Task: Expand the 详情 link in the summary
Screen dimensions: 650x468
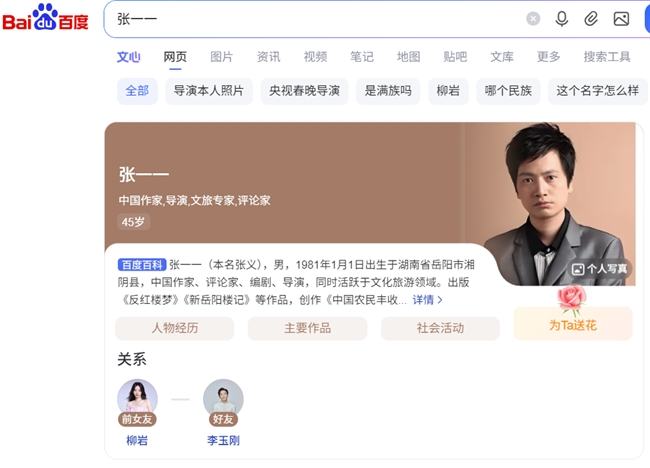Action: 427,300
